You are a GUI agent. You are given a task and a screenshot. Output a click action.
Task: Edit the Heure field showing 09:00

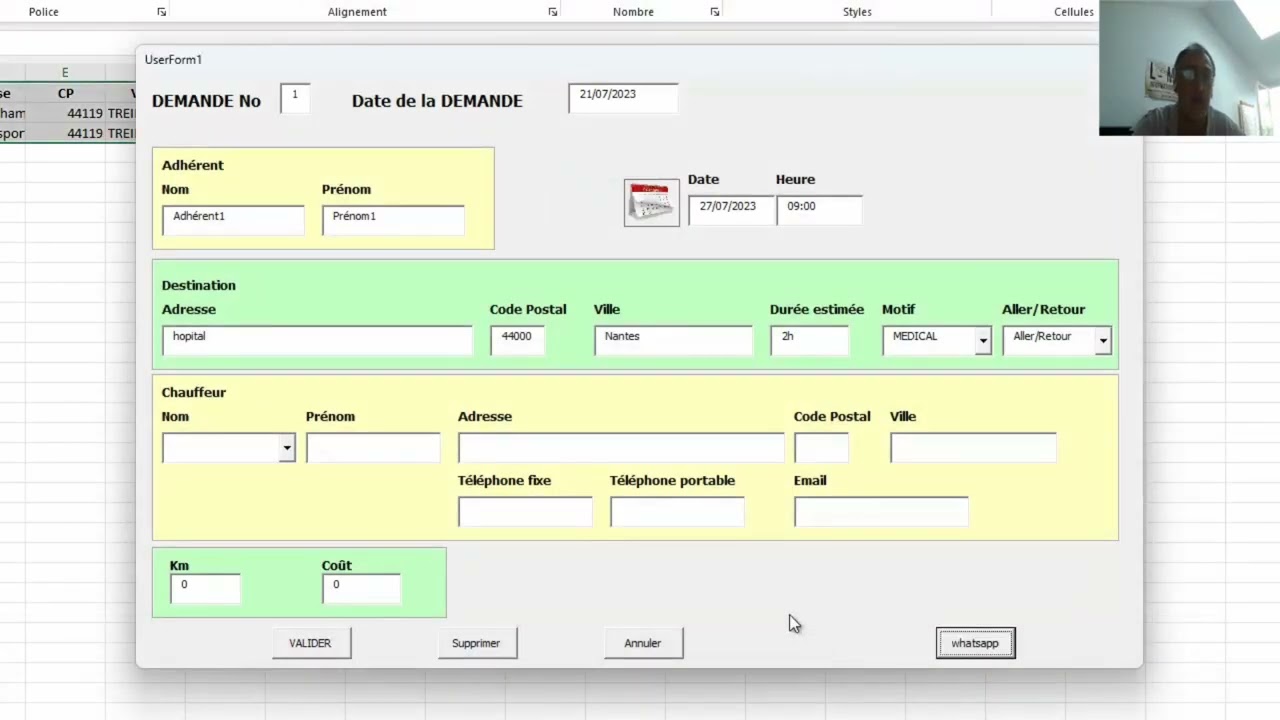coord(819,210)
